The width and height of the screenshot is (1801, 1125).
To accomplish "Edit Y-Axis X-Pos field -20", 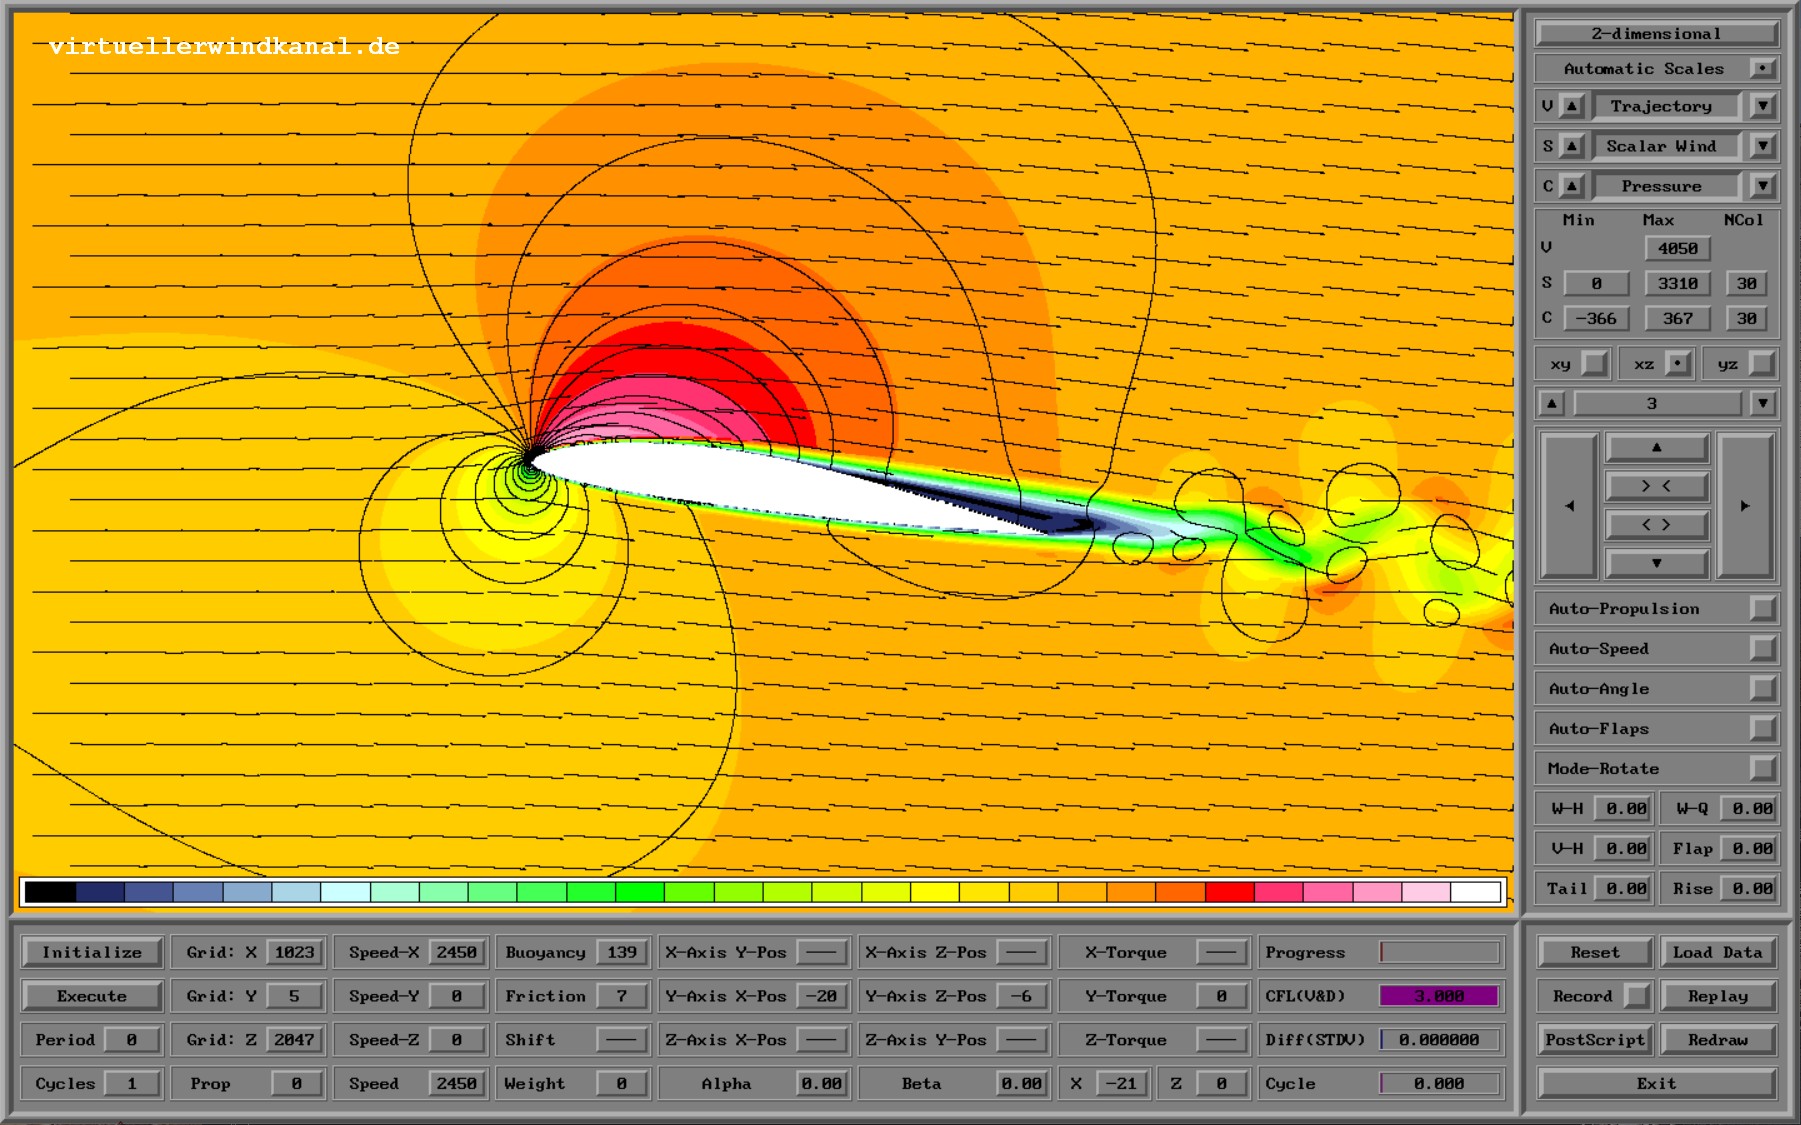I will [x=821, y=996].
